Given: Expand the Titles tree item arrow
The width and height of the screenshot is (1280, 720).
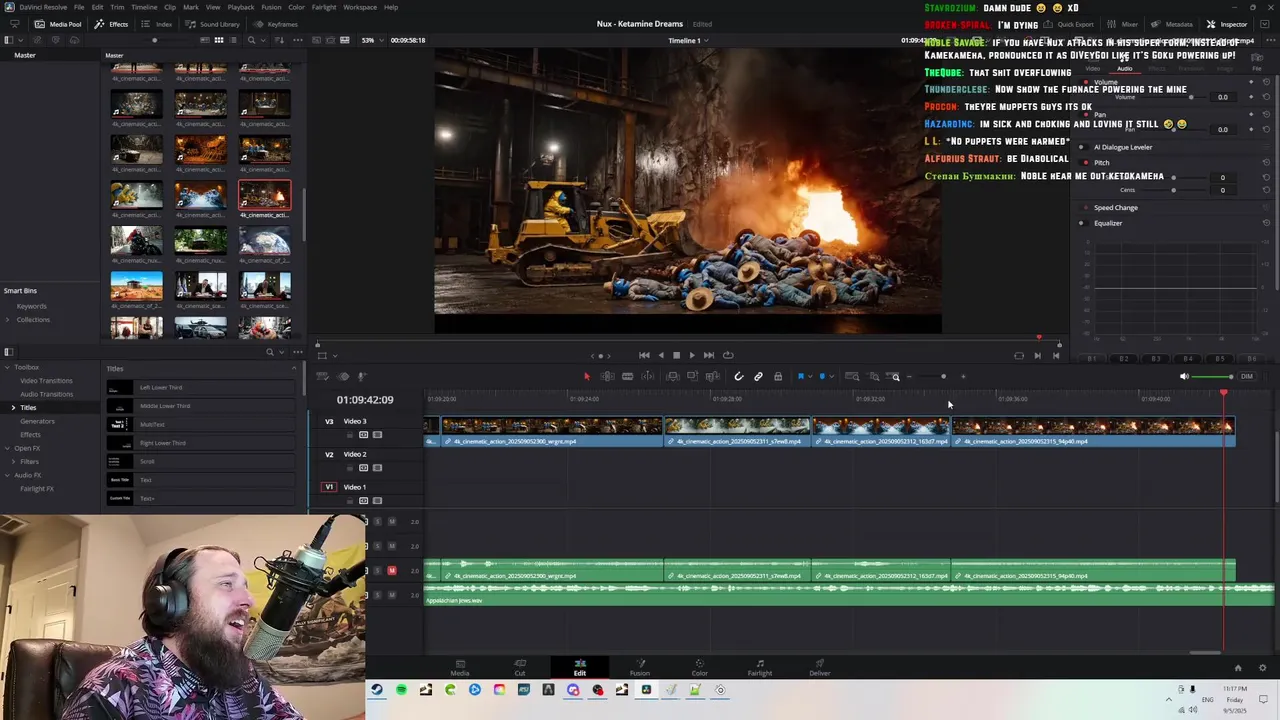Looking at the screenshot, I should tap(13, 407).
